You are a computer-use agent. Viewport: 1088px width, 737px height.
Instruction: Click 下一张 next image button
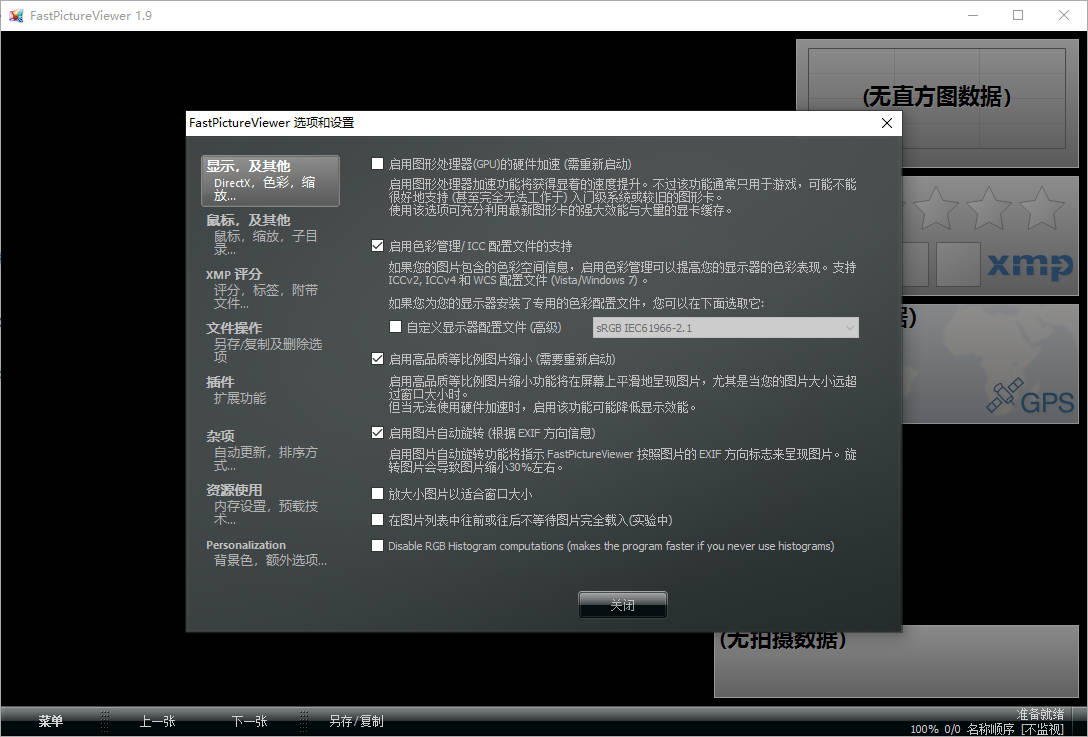[249, 721]
